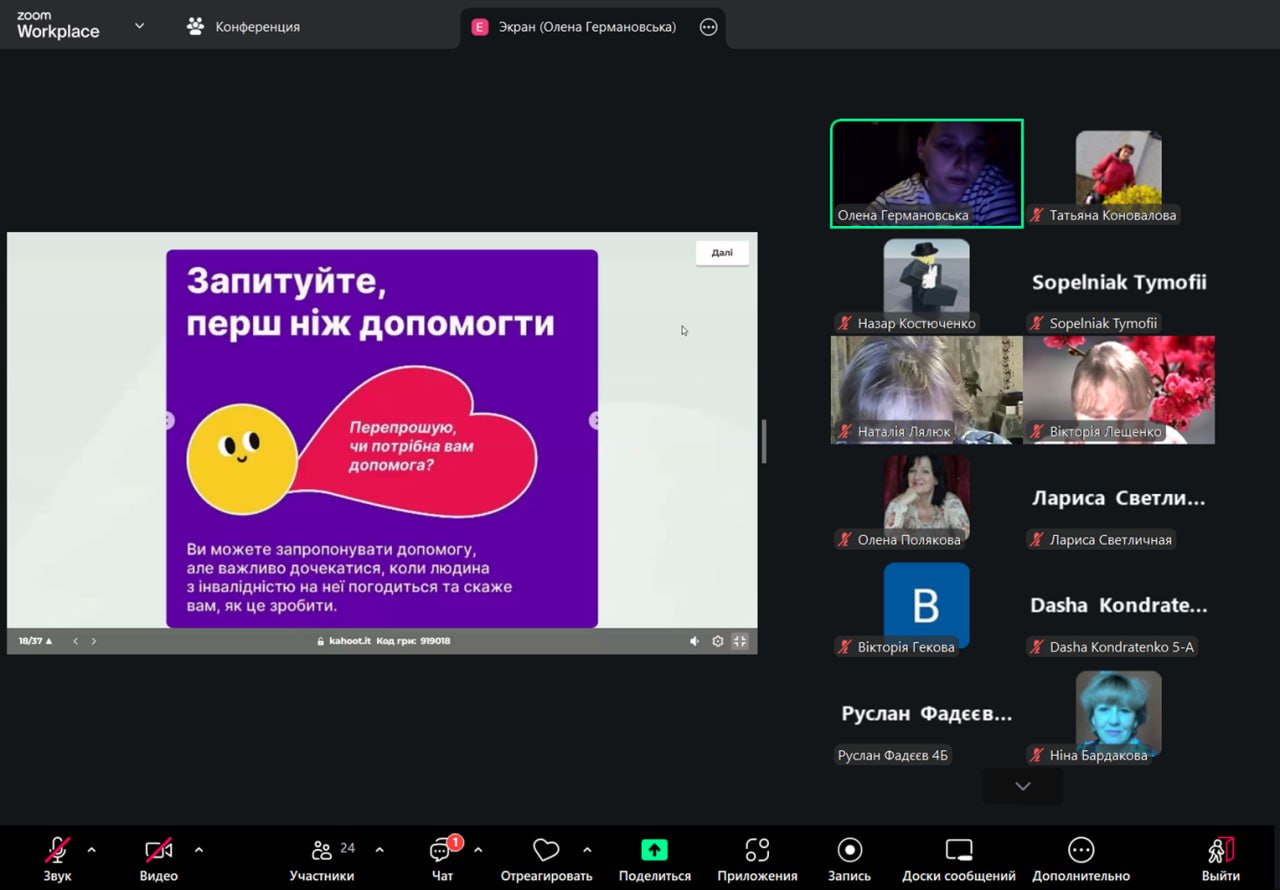Image resolution: width=1280 pixels, height=890 pixels.
Task: Start recording with the Запись icon
Action: pos(849,850)
